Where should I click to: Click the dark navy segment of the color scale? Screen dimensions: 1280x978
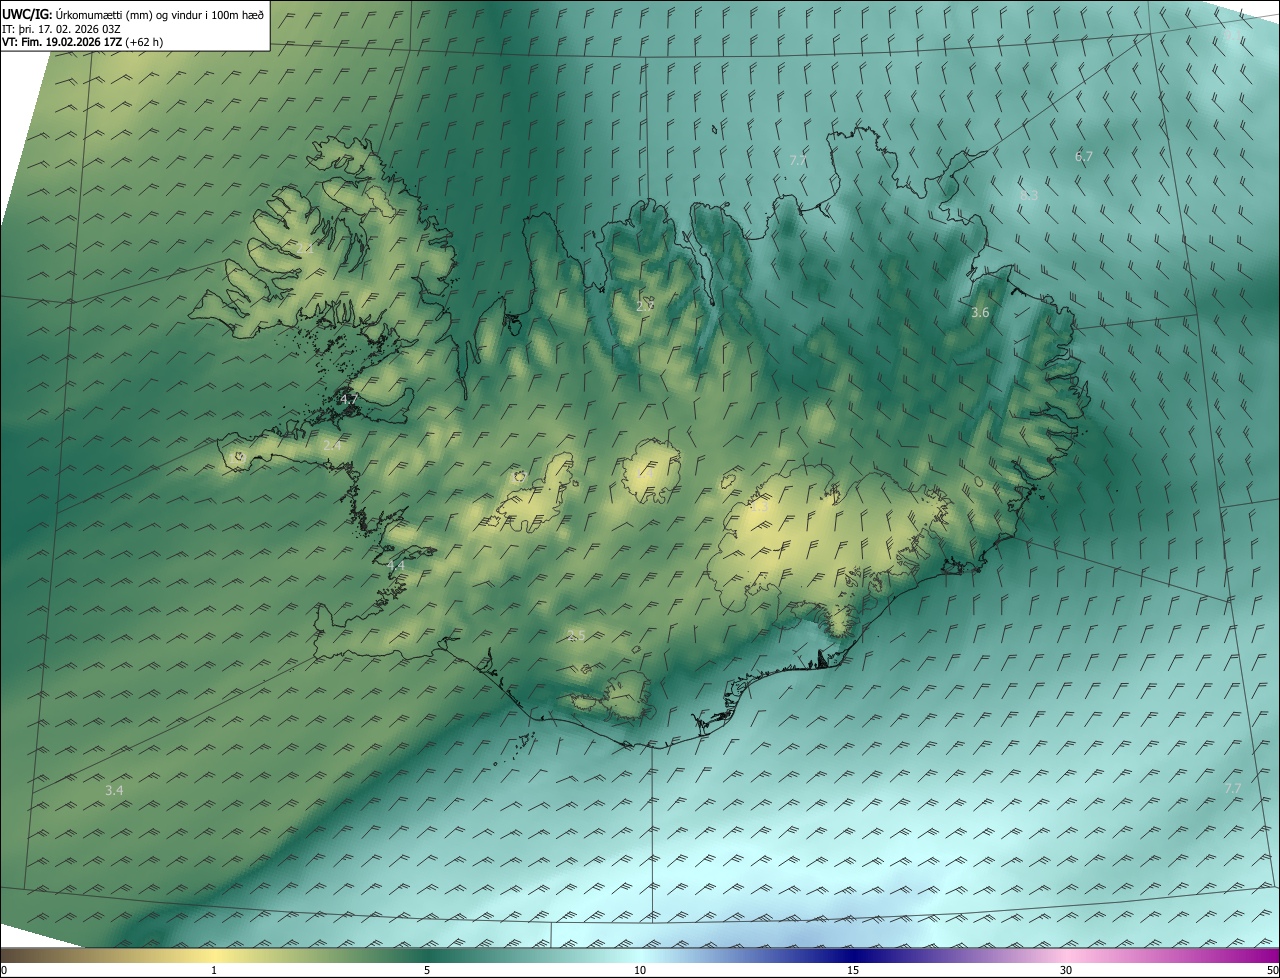(853, 956)
